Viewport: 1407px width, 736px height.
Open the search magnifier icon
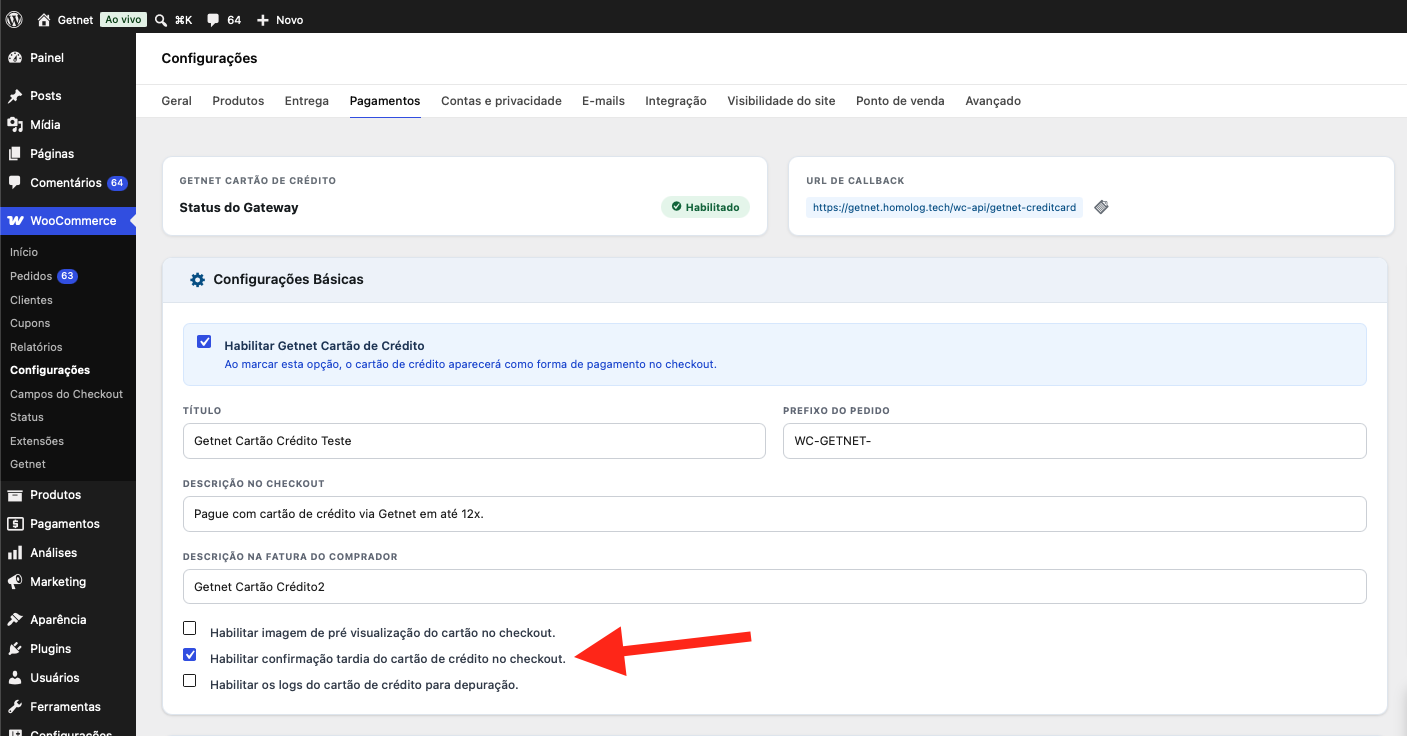(162, 20)
